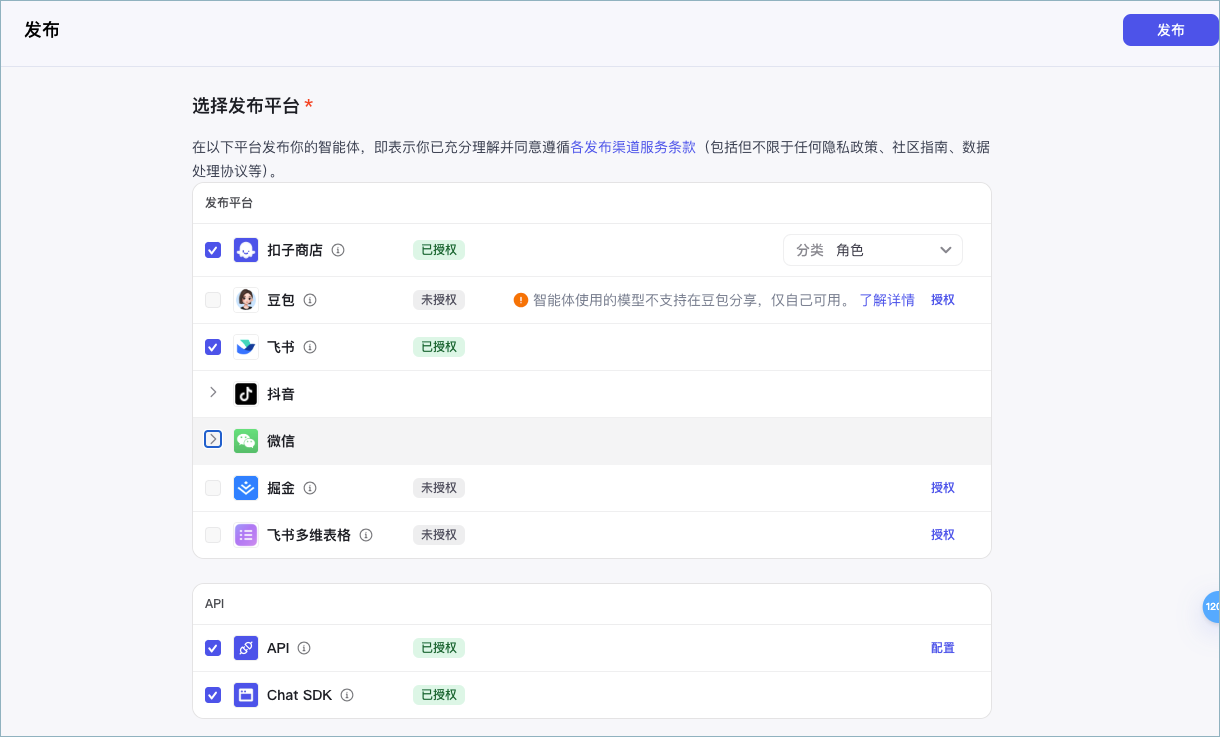Click the 已授权 tag of Chat SDK
Screen dimensions: 1220x737
pyautogui.click(x=439, y=695)
